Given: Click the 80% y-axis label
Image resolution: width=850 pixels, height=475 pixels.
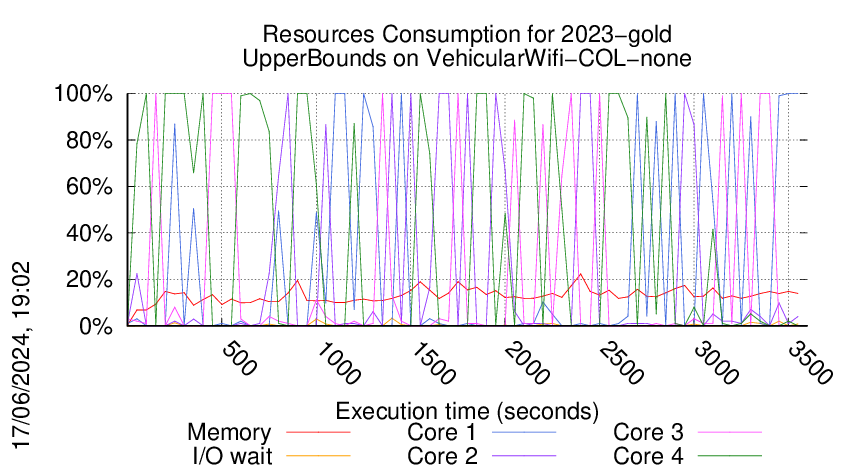Looking at the screenshot, I should coord(89,140).
